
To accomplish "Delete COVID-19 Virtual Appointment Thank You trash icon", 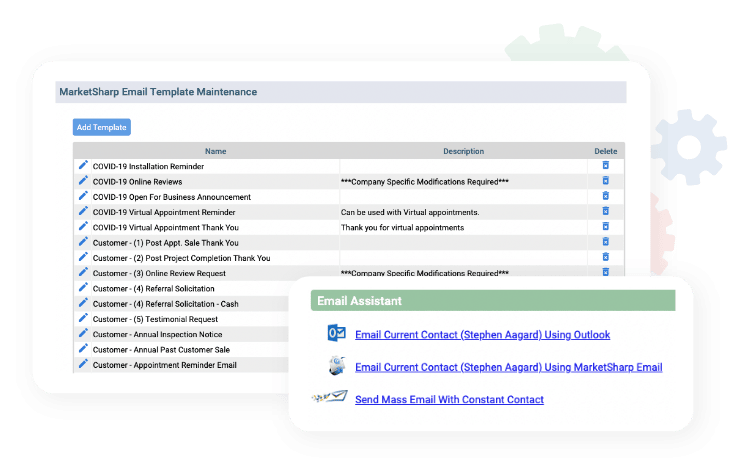I will pyautogui.click(x=606, y=226).
